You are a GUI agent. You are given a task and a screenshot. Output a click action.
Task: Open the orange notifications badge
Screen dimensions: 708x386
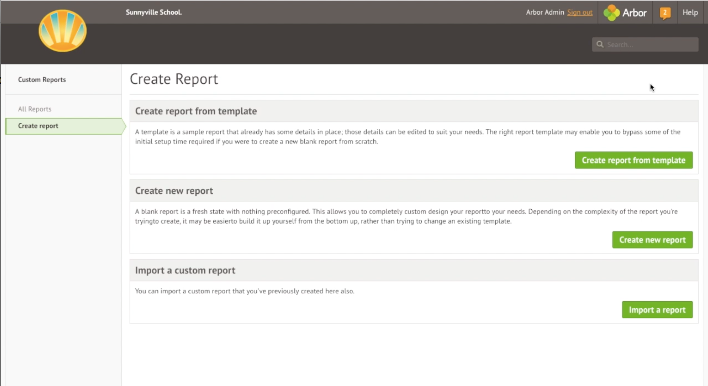coord(665,13)
